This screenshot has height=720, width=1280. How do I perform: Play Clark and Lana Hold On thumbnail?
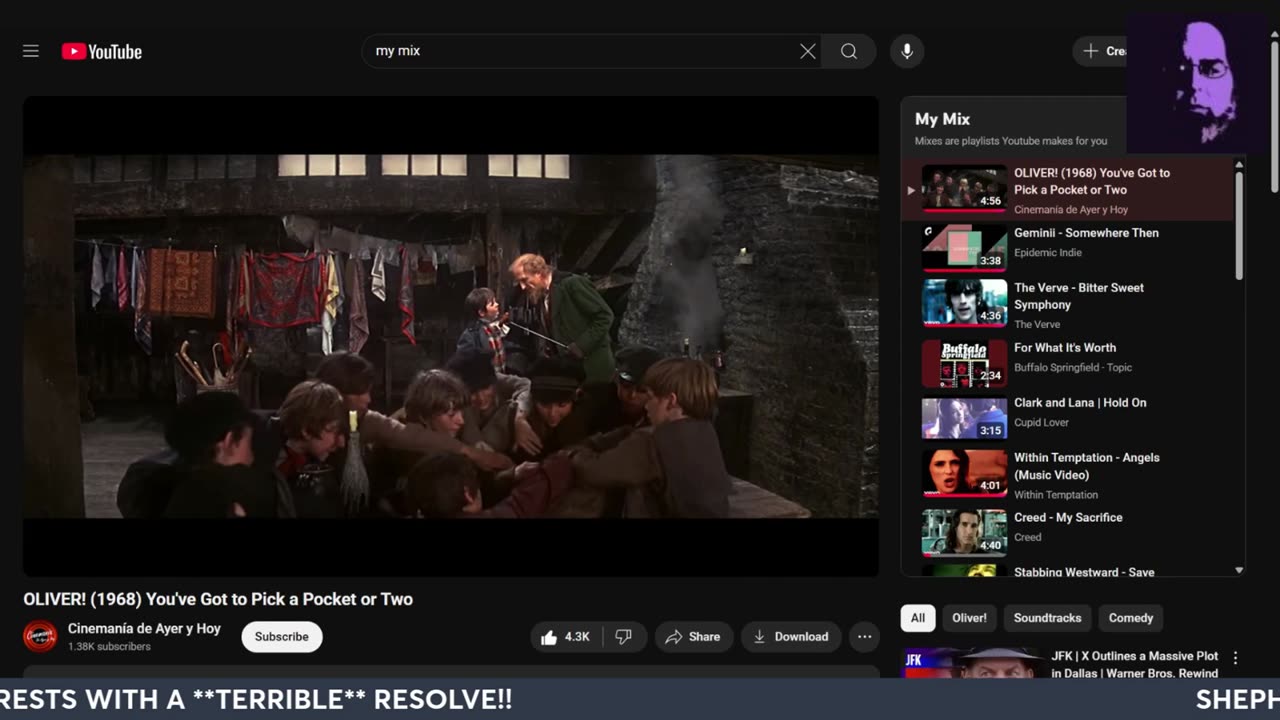tap(964, 418)
